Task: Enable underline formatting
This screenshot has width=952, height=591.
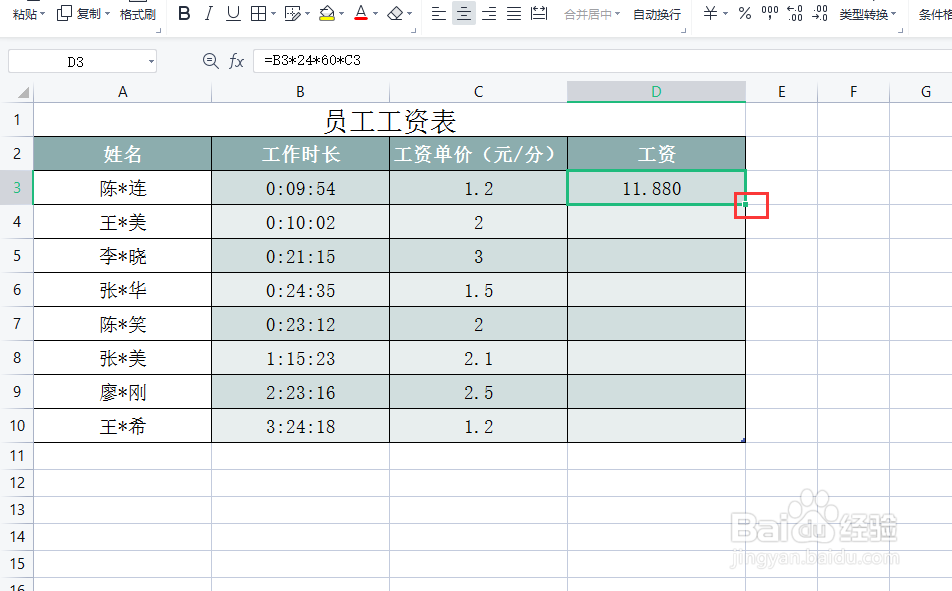Action: coord(232,14)
